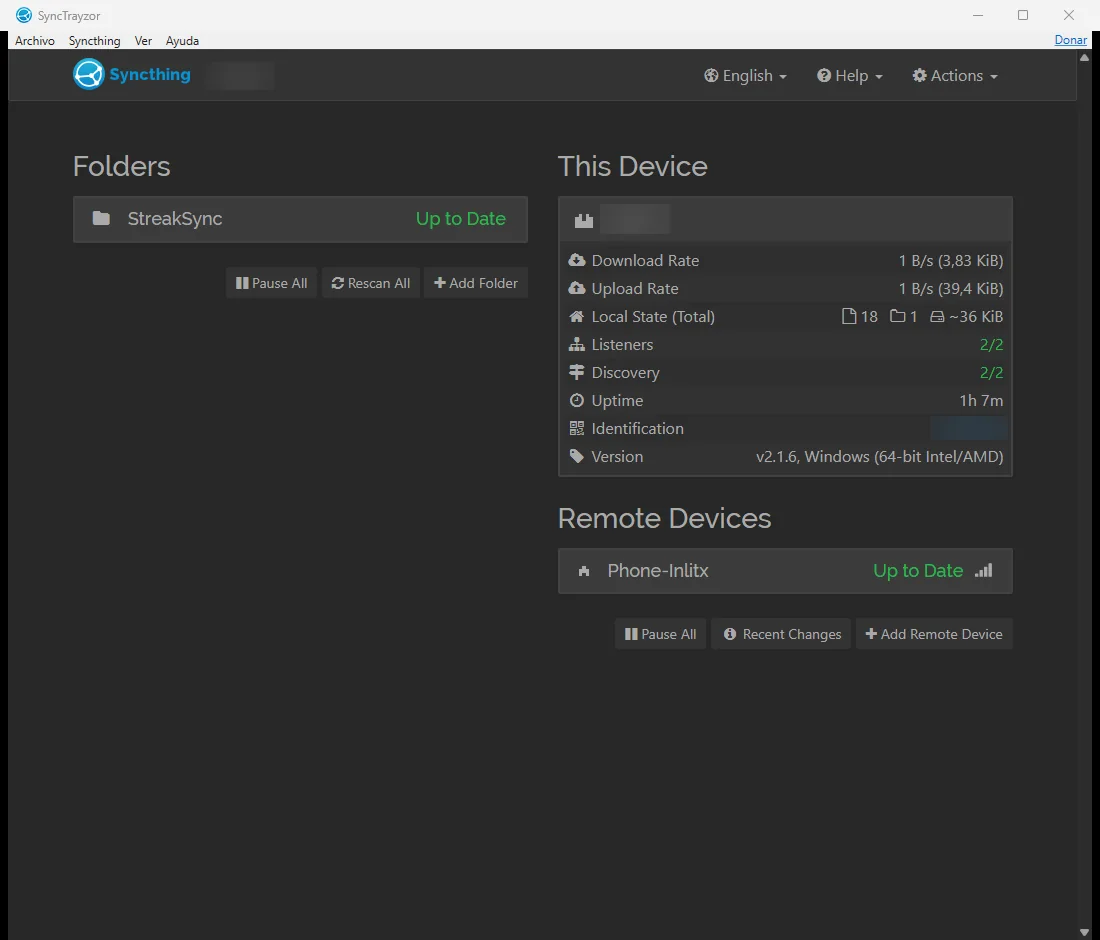This screenshot has width=1100, height=940.
Task: Click the Syncthing logo icon
Action: (x=88, y=74)
